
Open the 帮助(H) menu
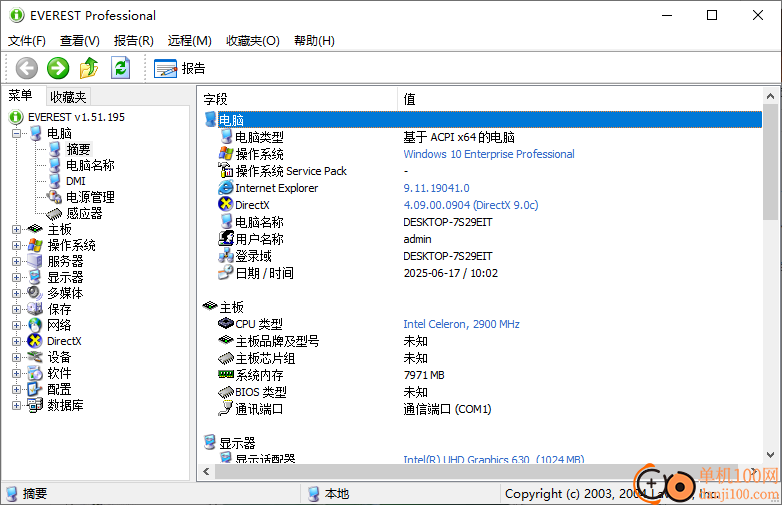[314, 40]
